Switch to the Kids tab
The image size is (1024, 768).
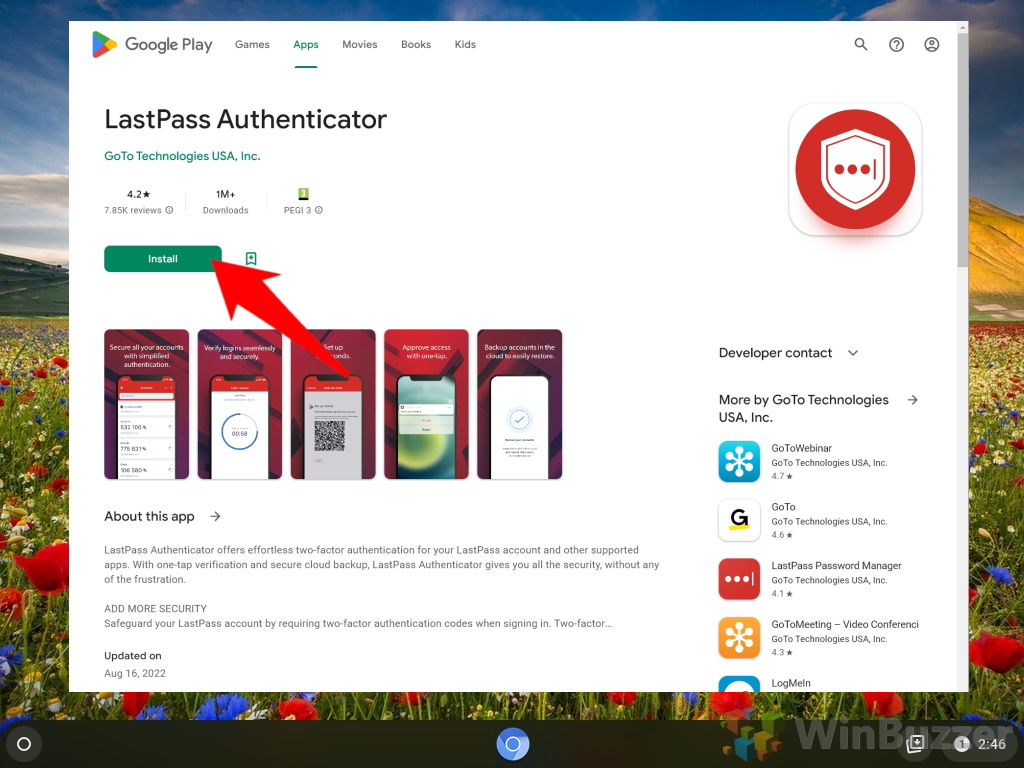(465, 44)
